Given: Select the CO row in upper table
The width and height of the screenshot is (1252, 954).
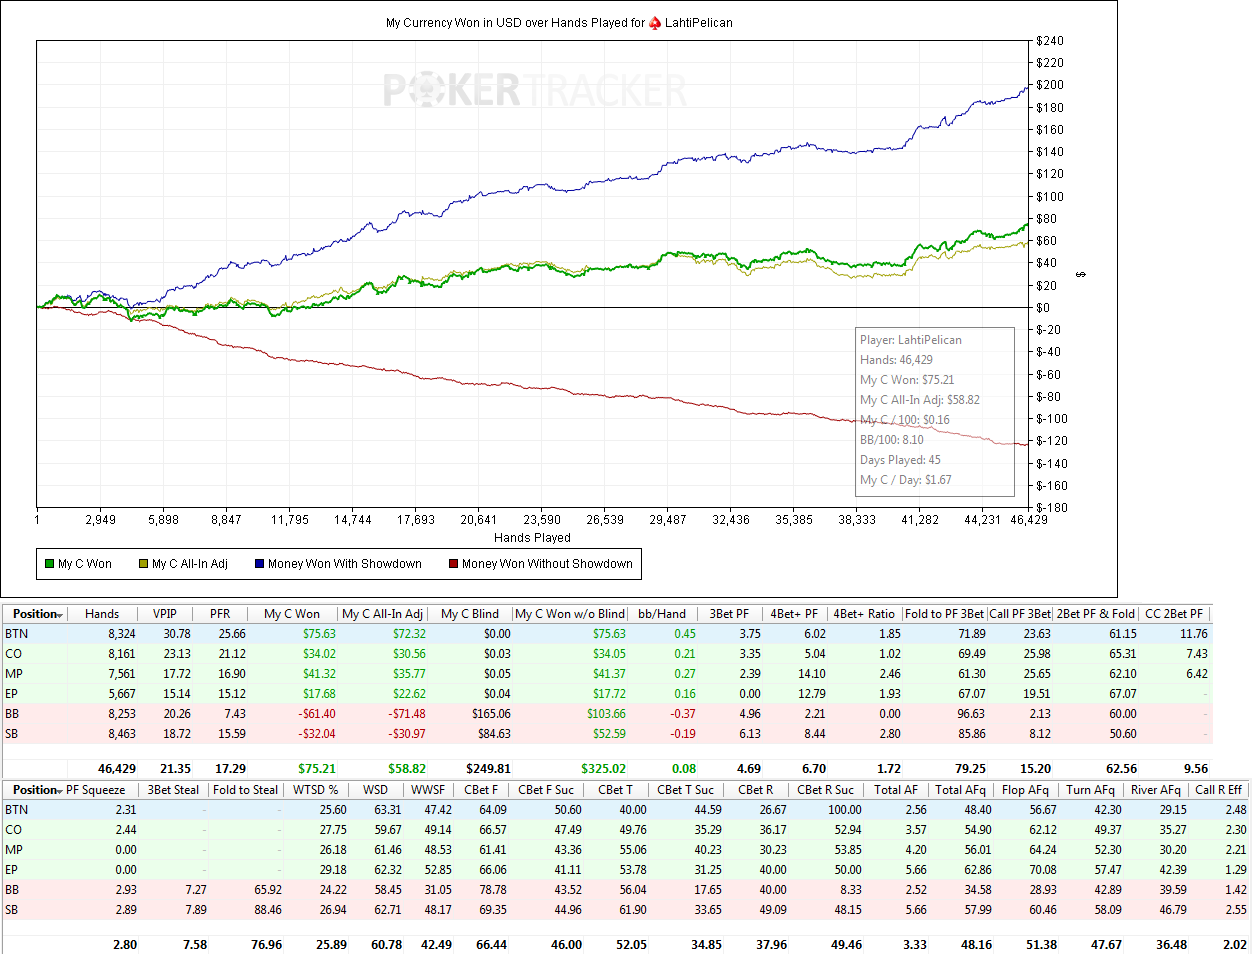Looking at the screenshot, I should [x=607, y=654].
